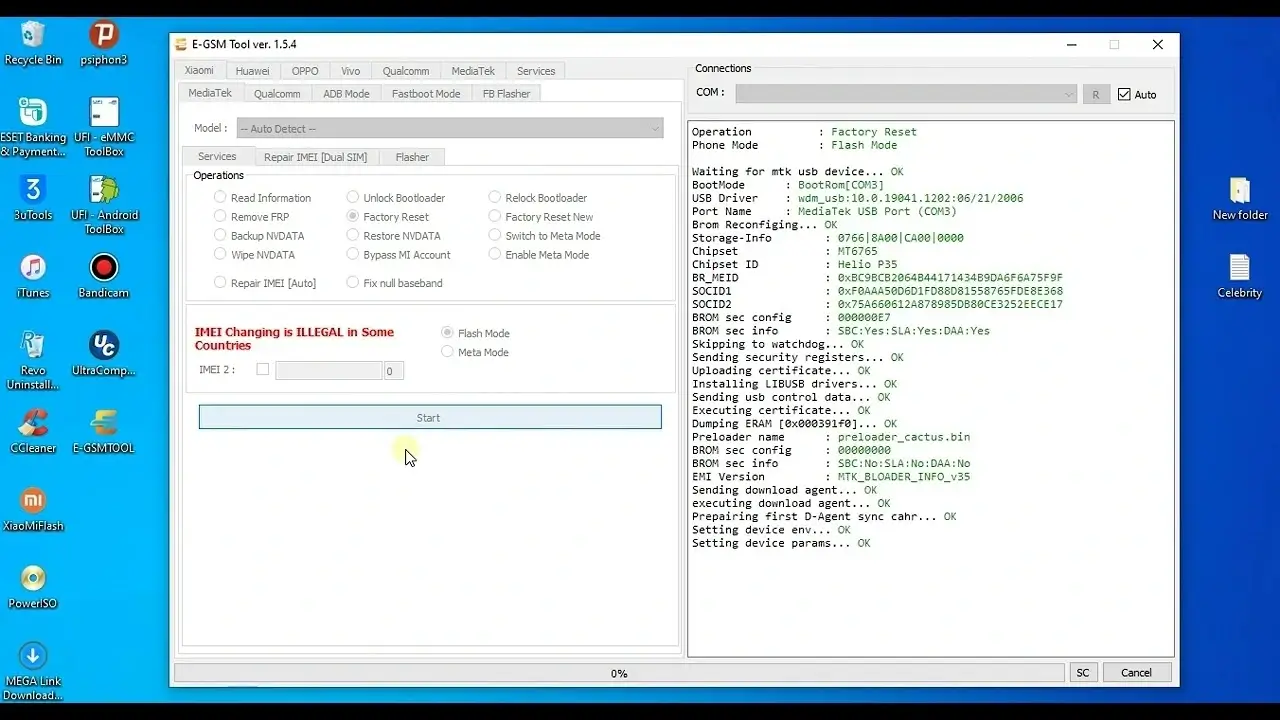This screenshot has width=1280, height=720.
Task: Click the Cancel button
Action: click(x=1136, y=673)
